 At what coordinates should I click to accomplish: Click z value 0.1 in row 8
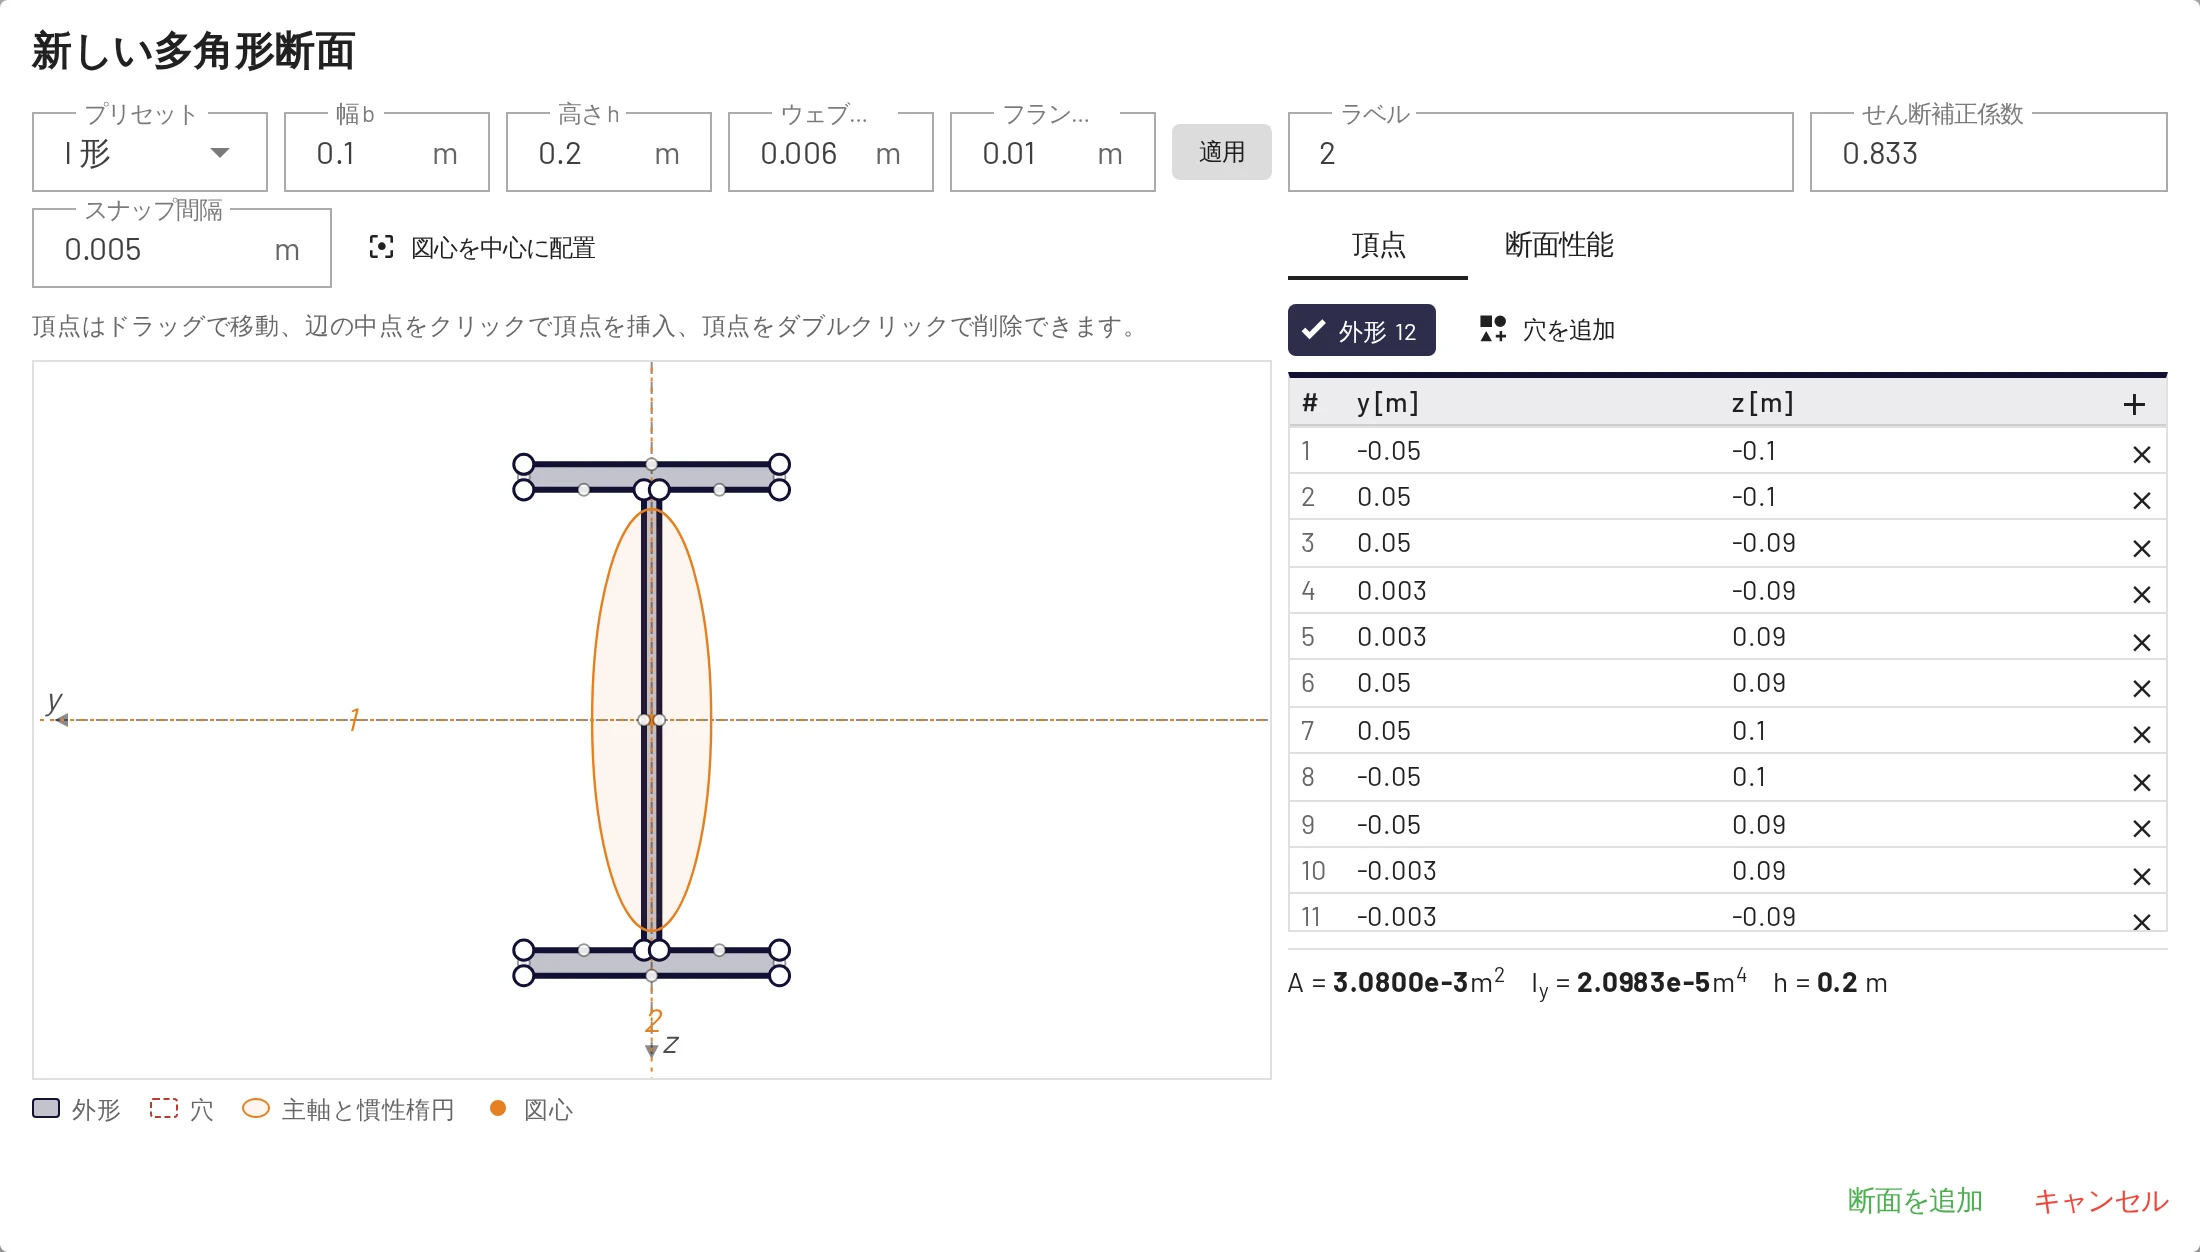coord(1749,777)
